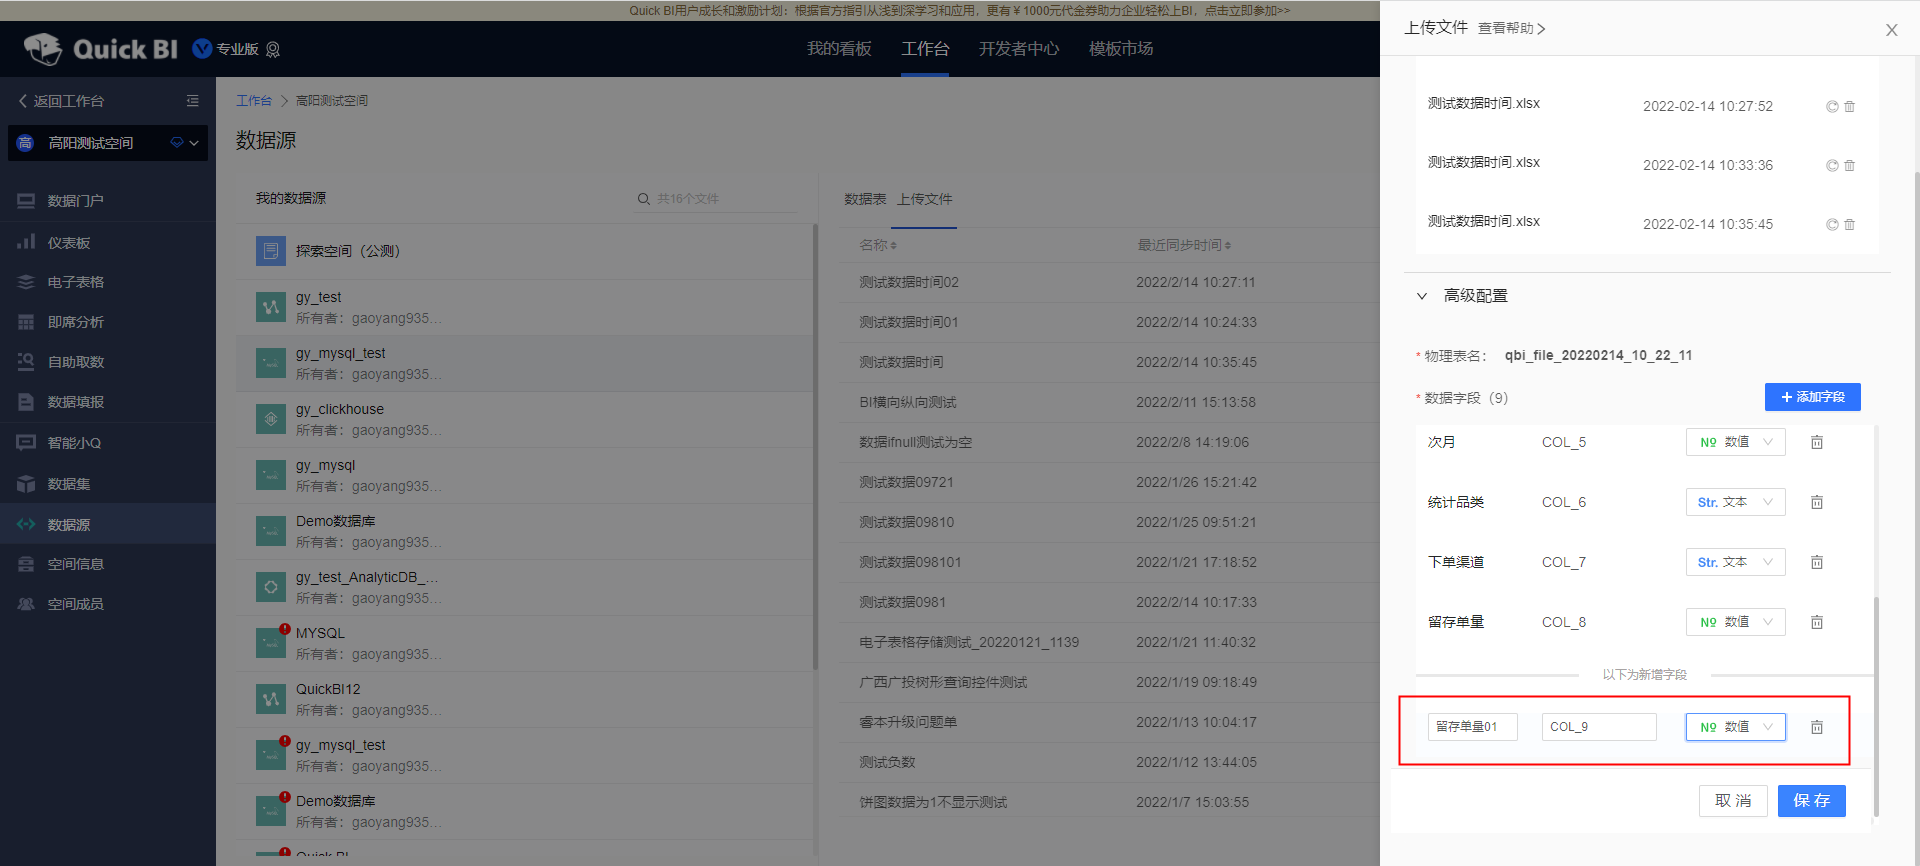
Task: Refresh file uploaded at 10:27:52
Action: point(1832,106)
